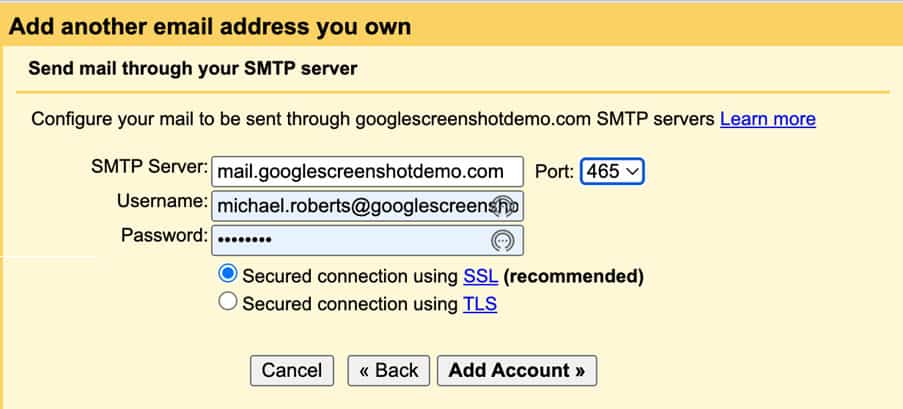Focus the Password input field
Image resolution: width=903 pixels, height=409 pixels.
pyautogui.click(x=367, y=240)
